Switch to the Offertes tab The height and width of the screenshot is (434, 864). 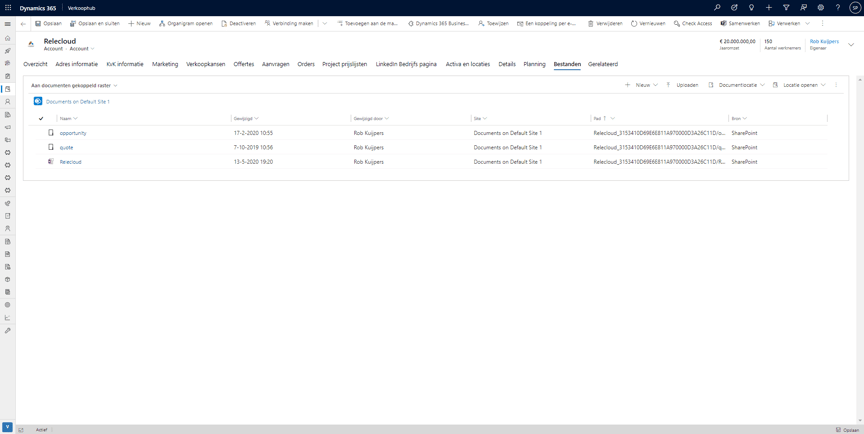point(244,64)
